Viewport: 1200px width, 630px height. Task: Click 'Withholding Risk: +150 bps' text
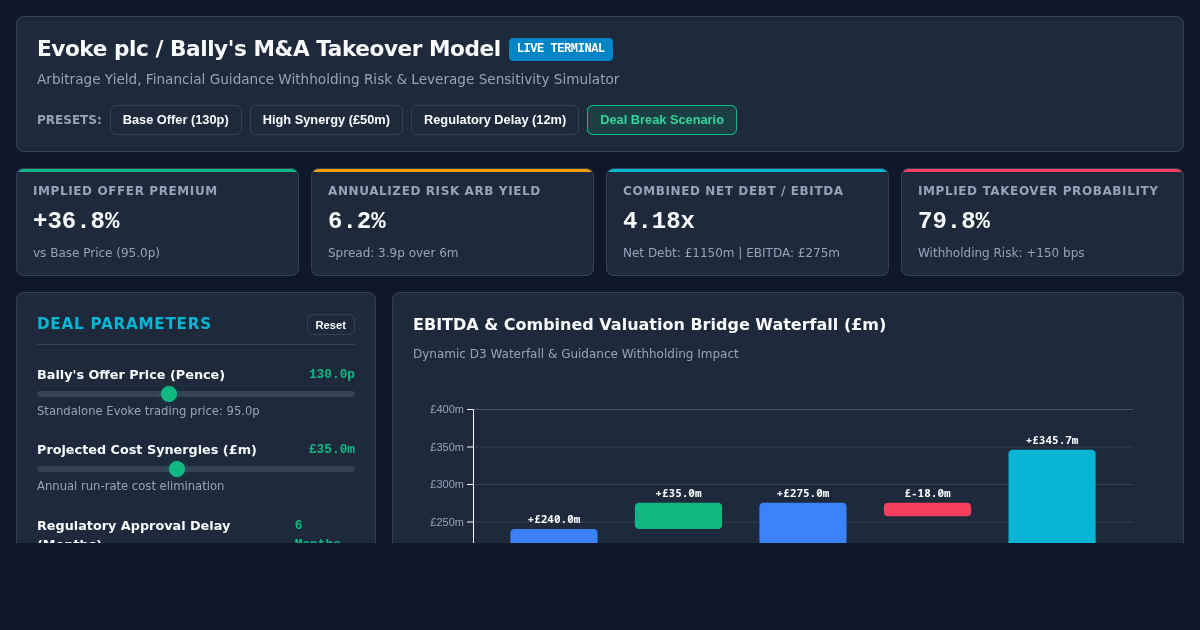tap(1001, 253)
